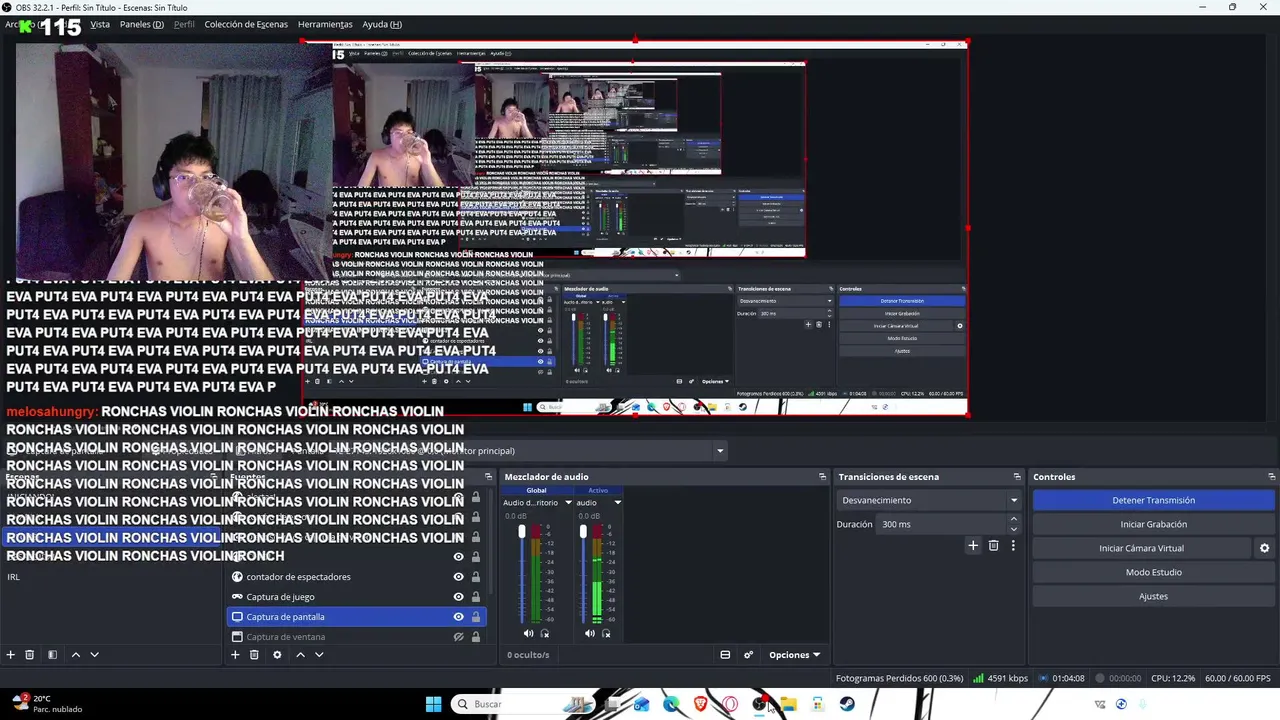Open Steam from the taskbar
This screenshot has height=720, width=1280.
(847, 704)
